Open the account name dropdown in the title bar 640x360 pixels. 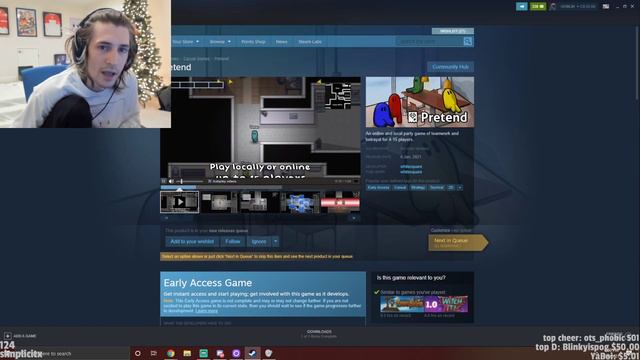(578, 7)
